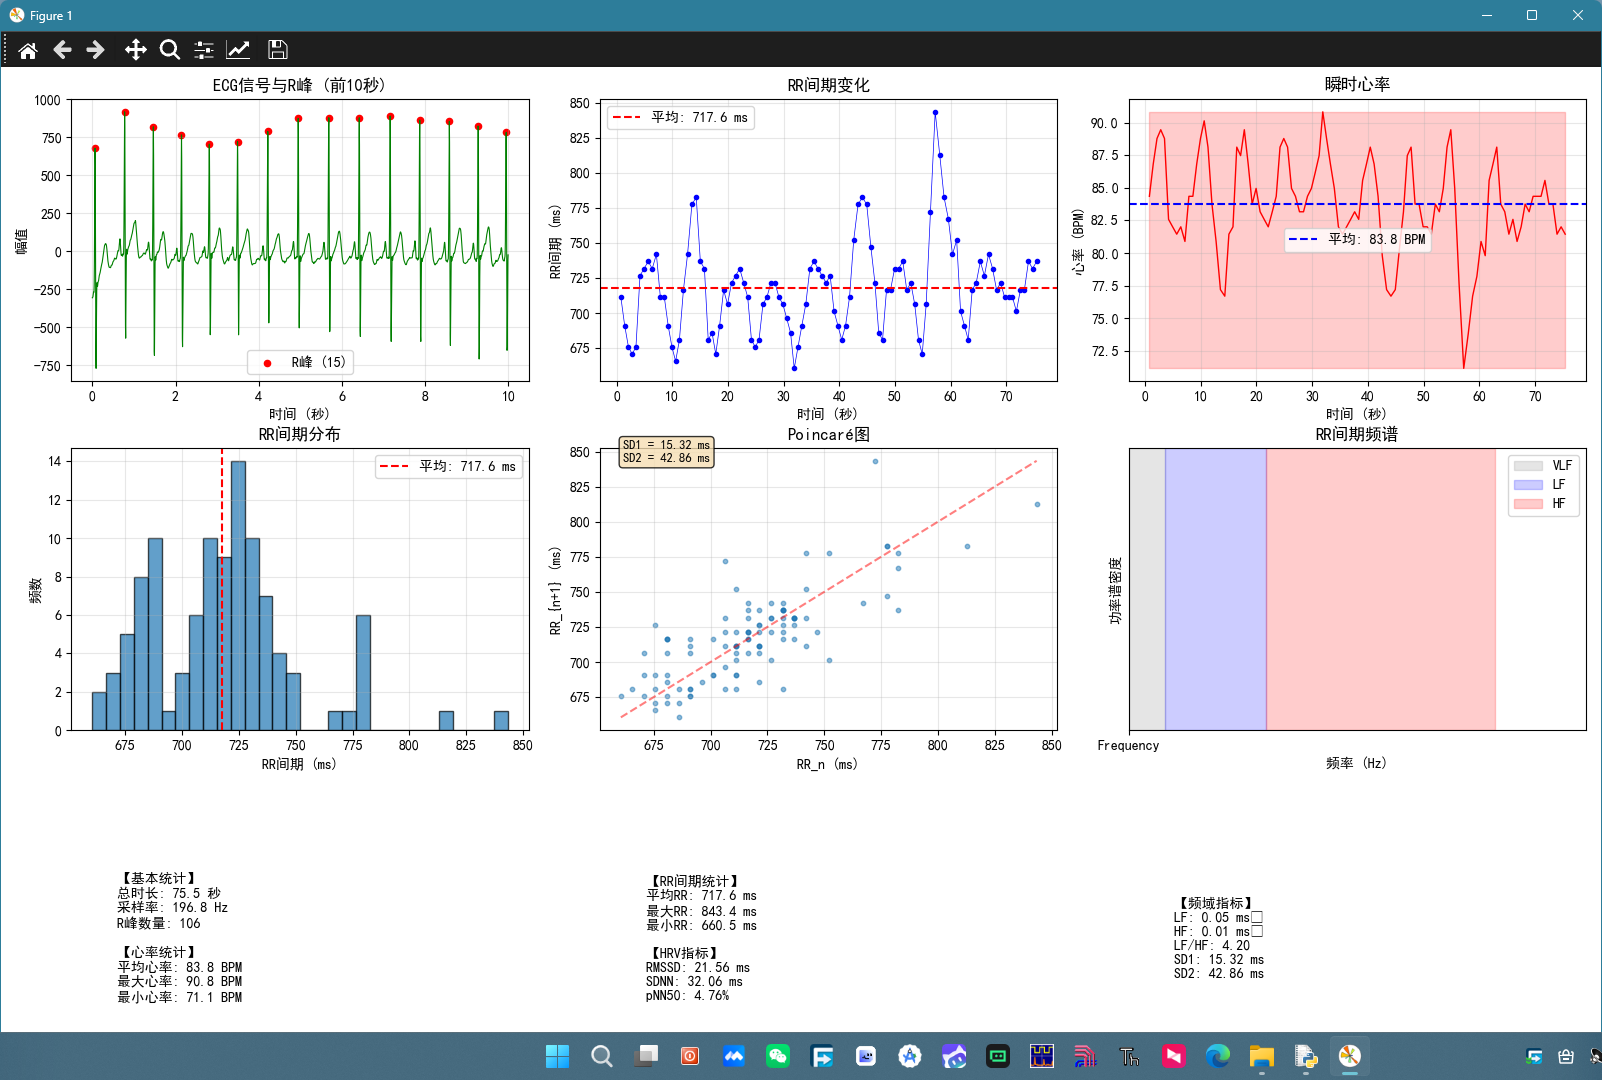
Task: Click the LF blue legend swatch
Action: click(x=1528, y=485)
